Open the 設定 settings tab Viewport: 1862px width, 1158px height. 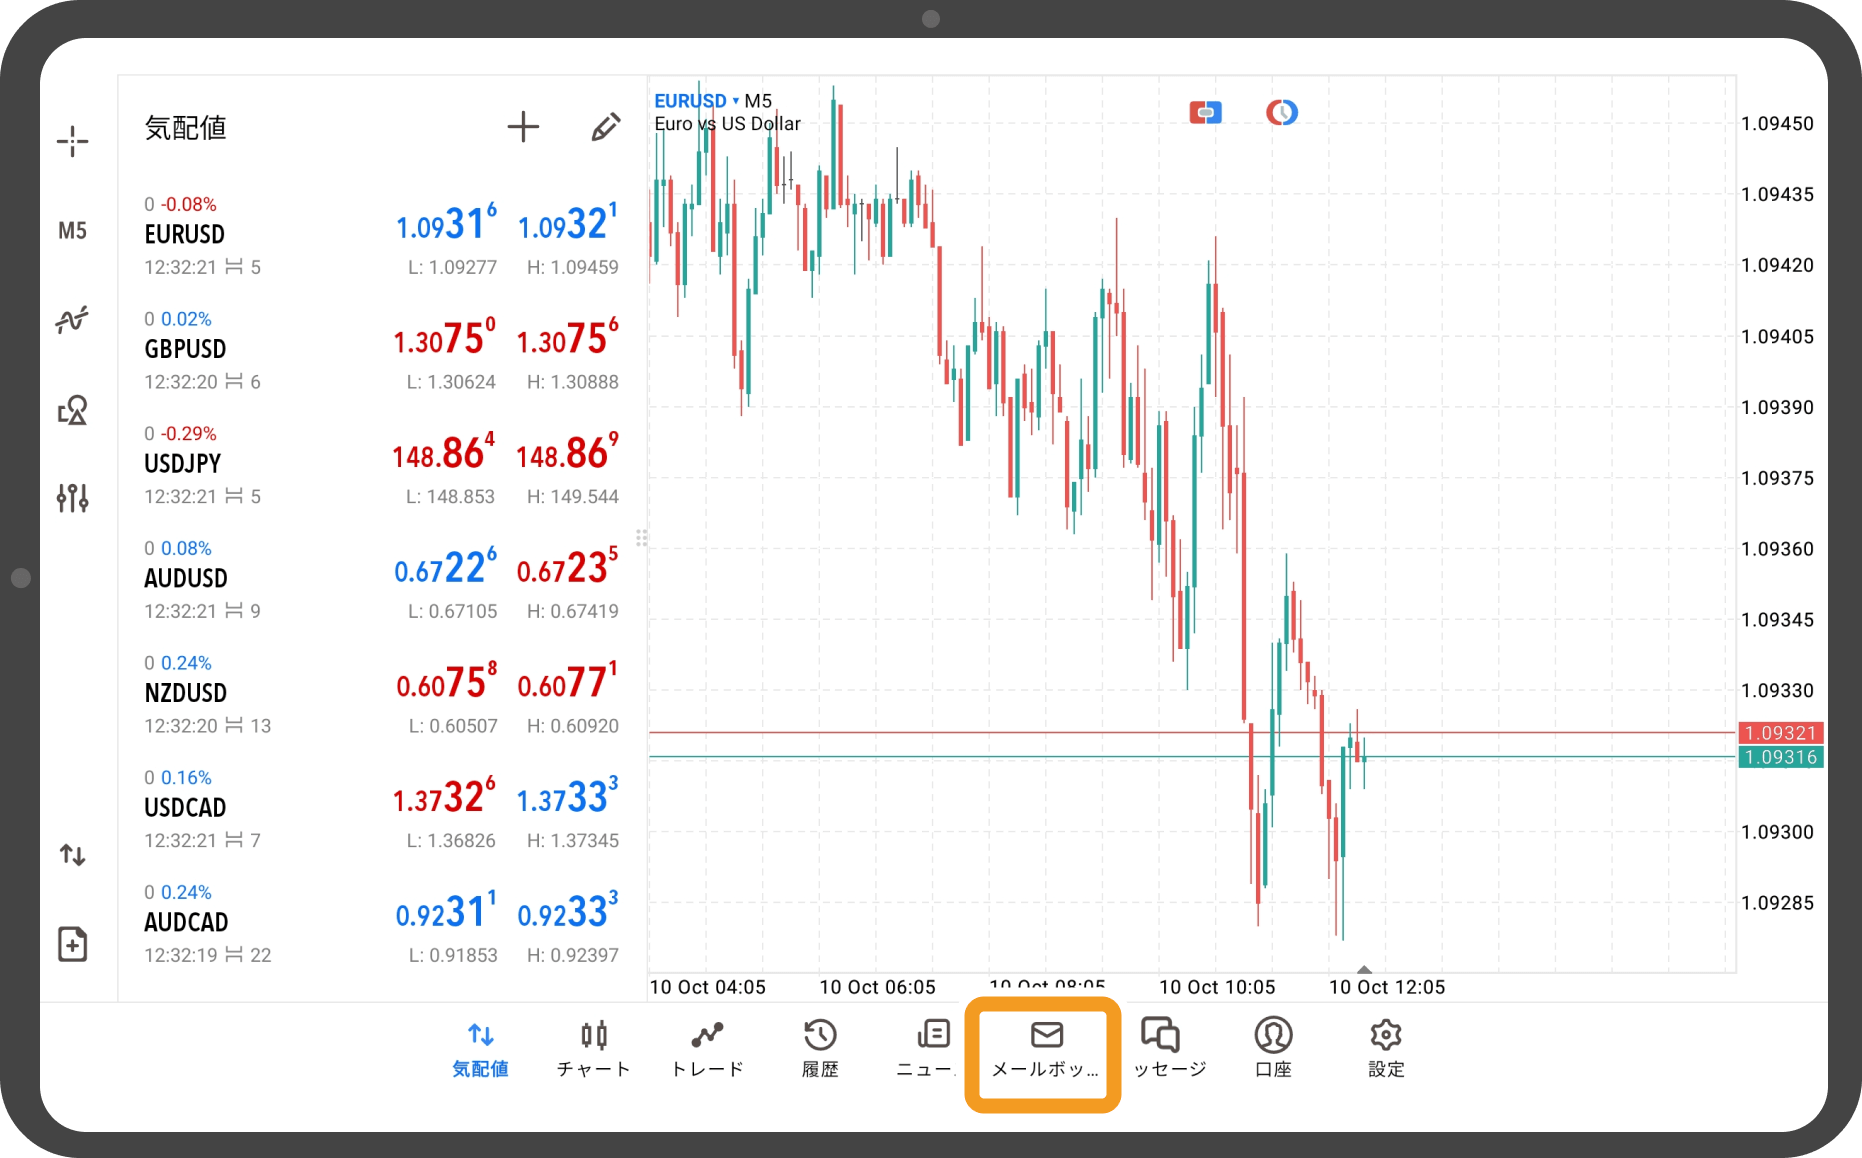click(x=1386, y=1048)
